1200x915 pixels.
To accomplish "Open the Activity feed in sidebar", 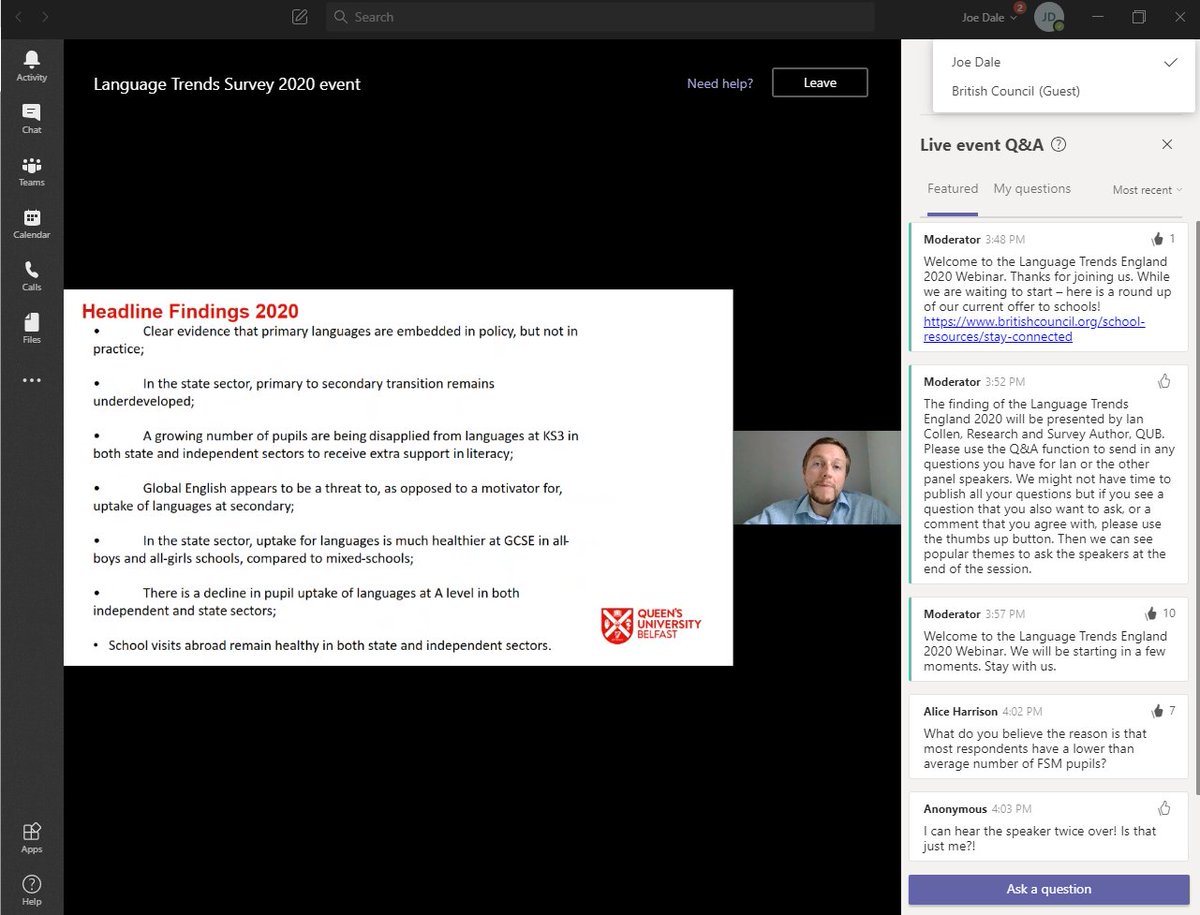I will click(x=32, y=65).
